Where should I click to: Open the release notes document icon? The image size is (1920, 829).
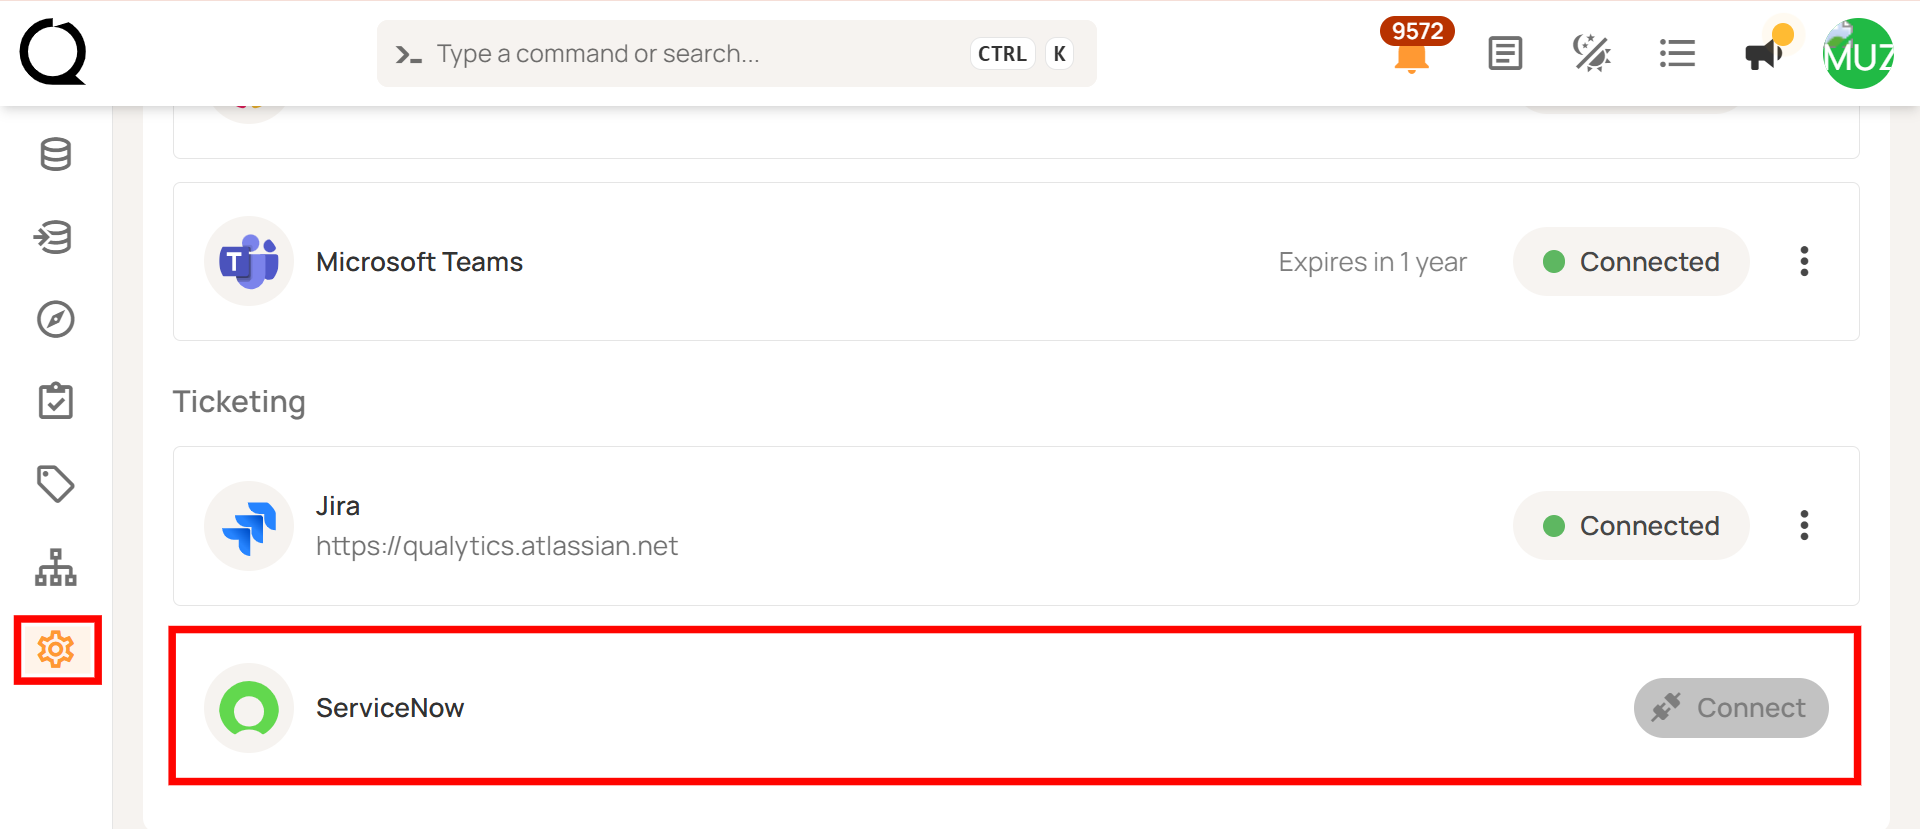1504,53
